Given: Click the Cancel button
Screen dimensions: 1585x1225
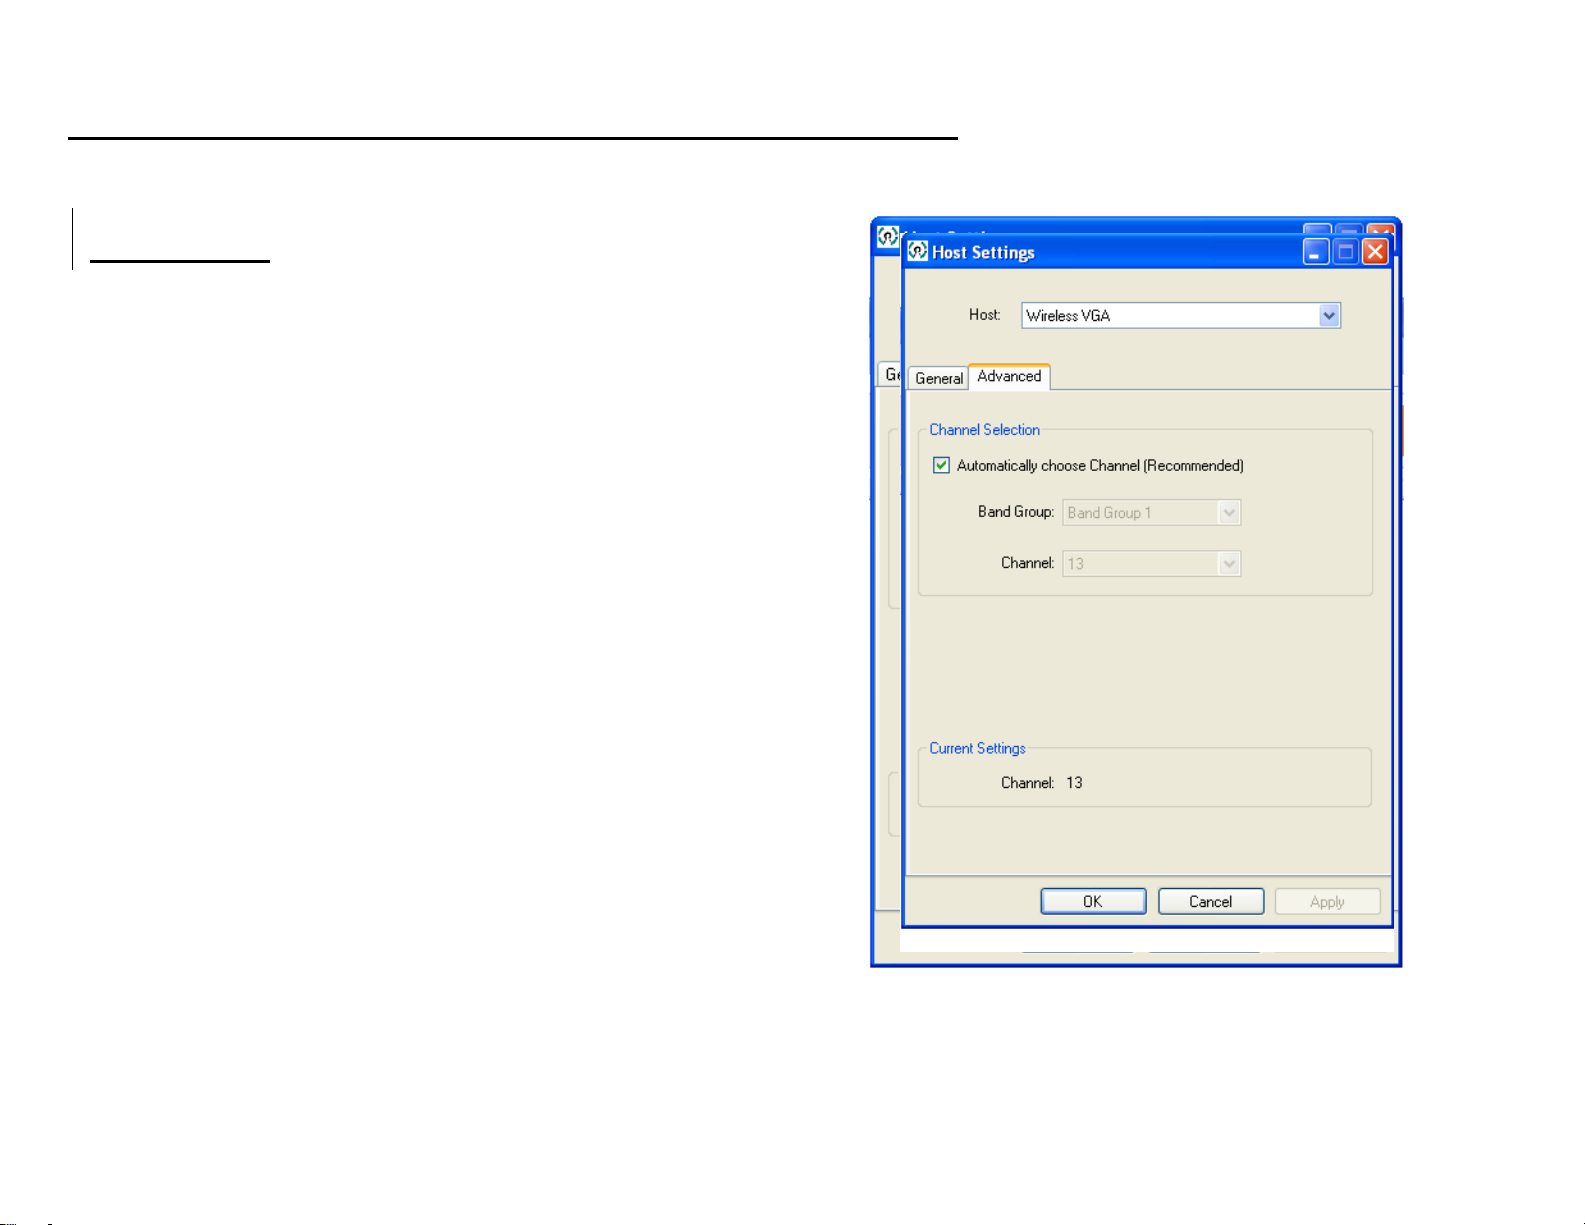Looking at the screenshot, I should (1211, 901).
